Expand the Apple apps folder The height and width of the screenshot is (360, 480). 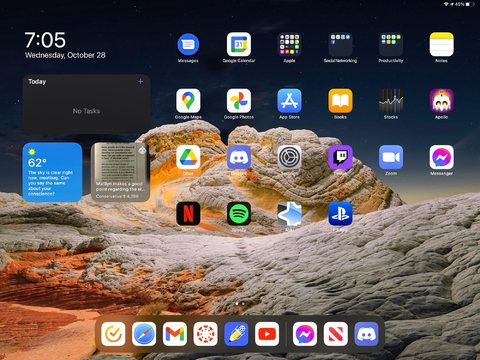pyautogui.click(x=289, y=44)
